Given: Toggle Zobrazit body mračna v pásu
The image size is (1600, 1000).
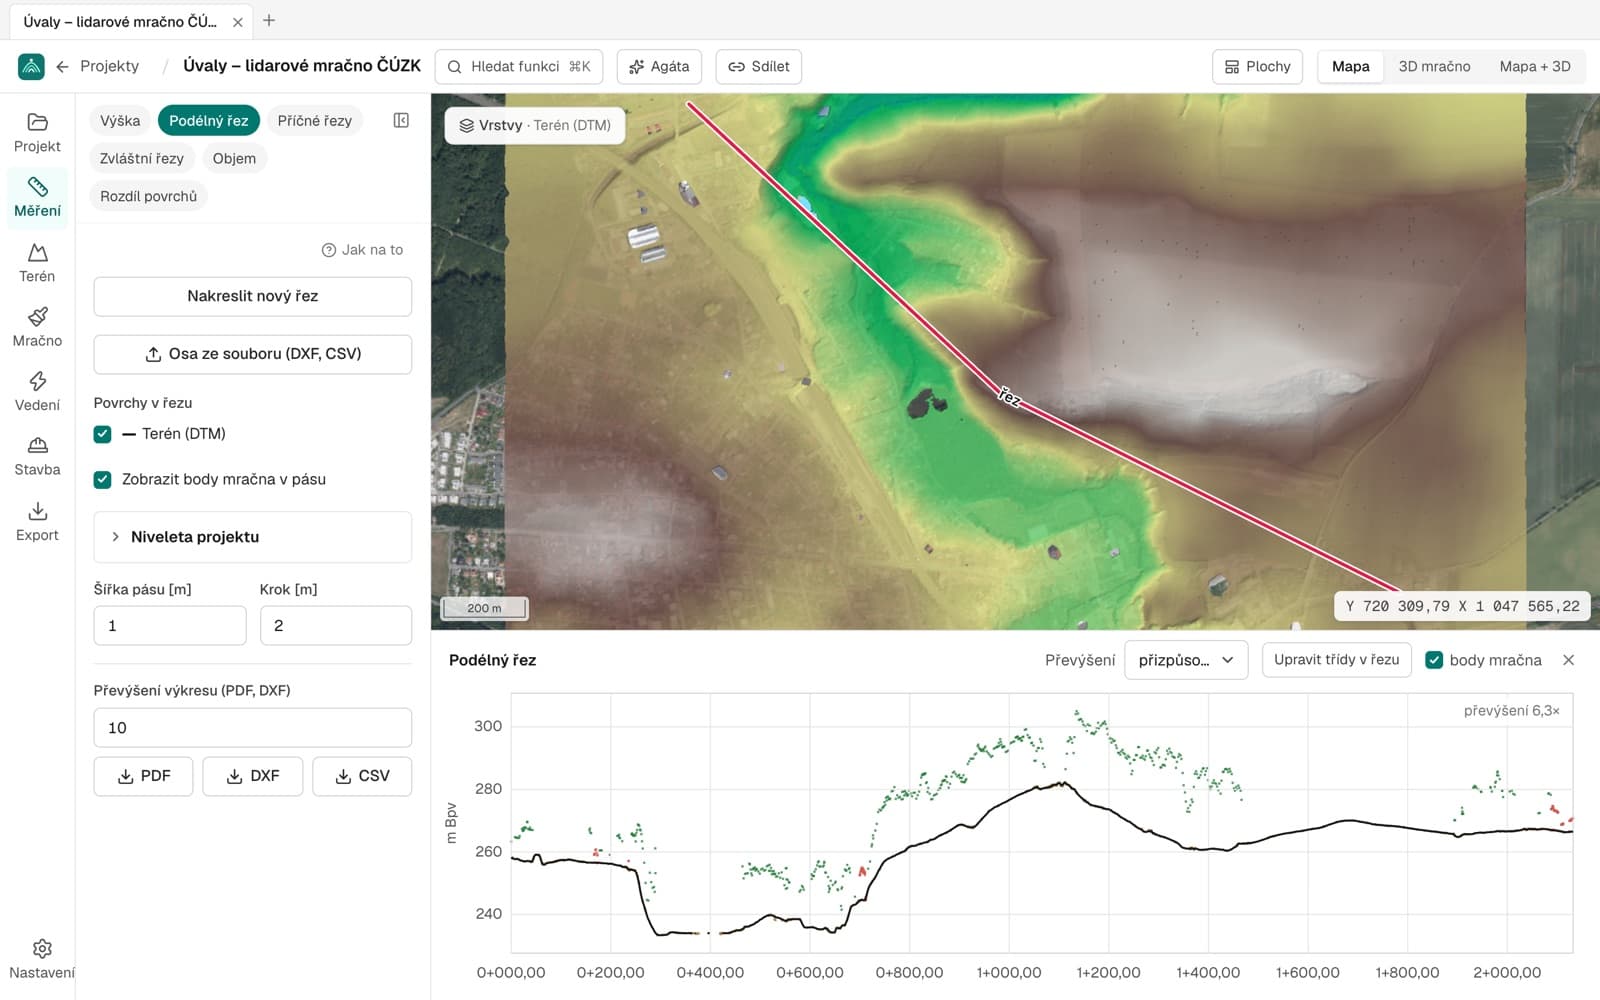Looking at the screenshot, I should [102, 480].
